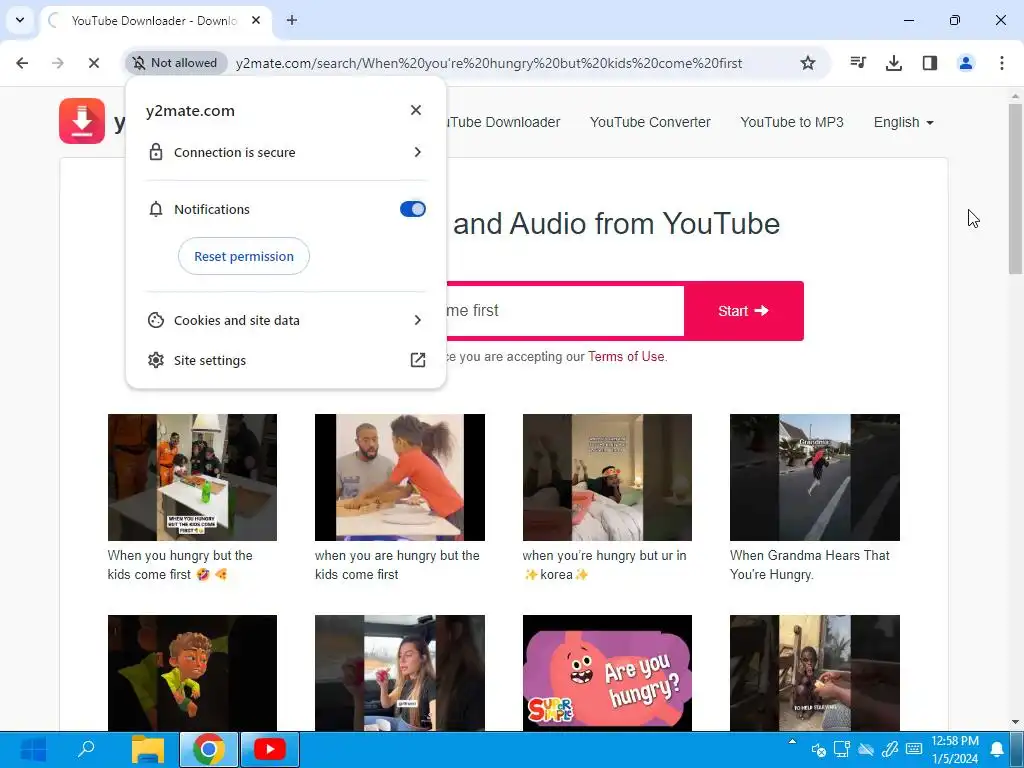Click the browser forward arrow
The height and width of the screenshot is (768, 1024).
point(57,63)
